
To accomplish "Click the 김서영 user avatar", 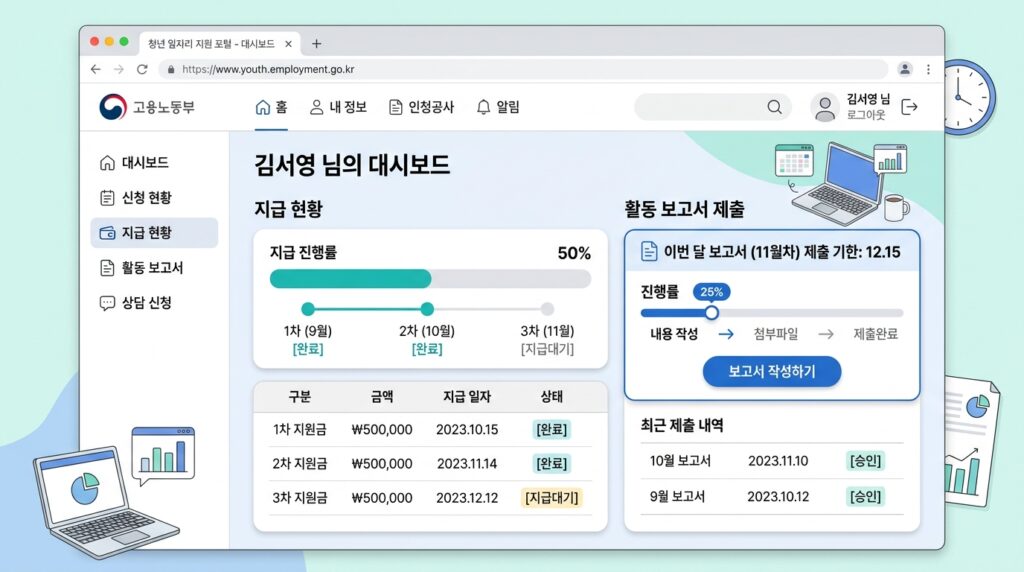I will coord(825,108).
